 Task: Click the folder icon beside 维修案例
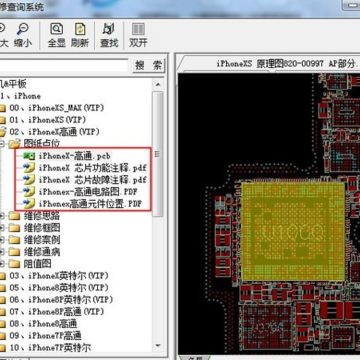tap(14, 240)
